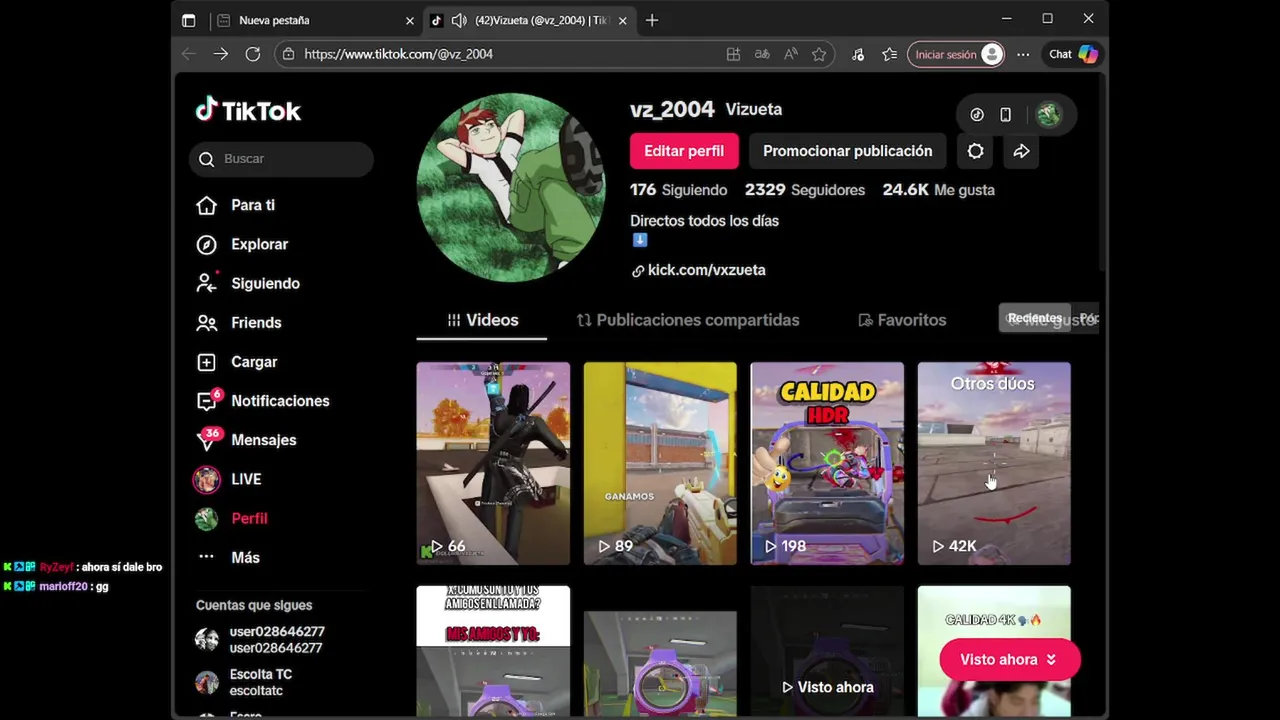The width and height of the screenshot is (1280, 720).
Task: Switch to the Favoritos tab
Action: (x=902, y=320)
